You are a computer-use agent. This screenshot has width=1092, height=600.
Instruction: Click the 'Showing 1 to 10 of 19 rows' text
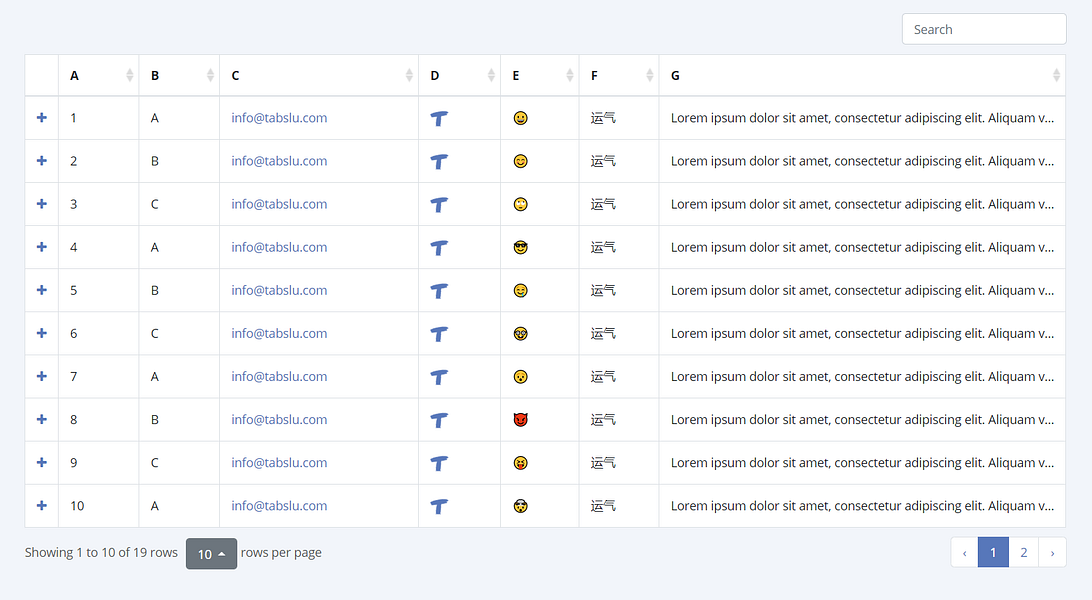coord(101,553)
